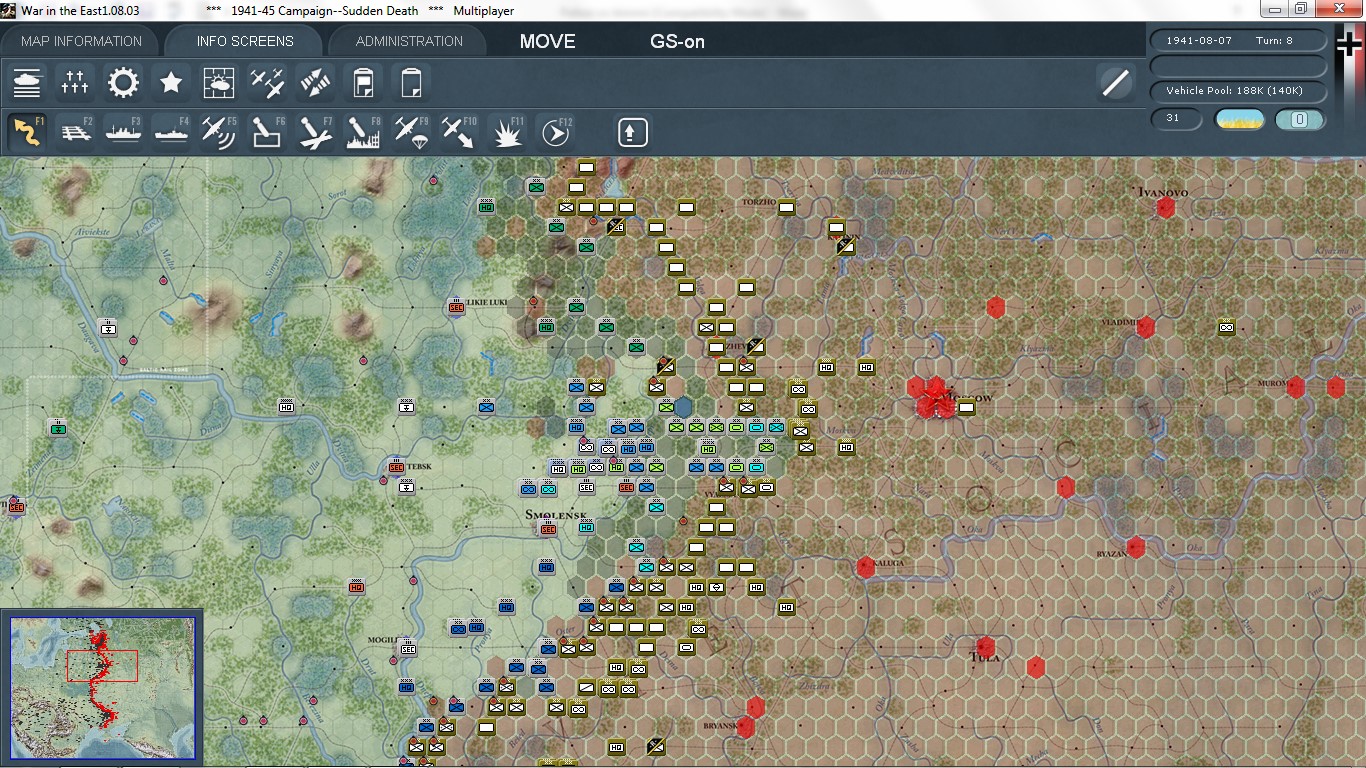Show the weather map icon screen
1366x768 pixels.
[x=219, y=82]
